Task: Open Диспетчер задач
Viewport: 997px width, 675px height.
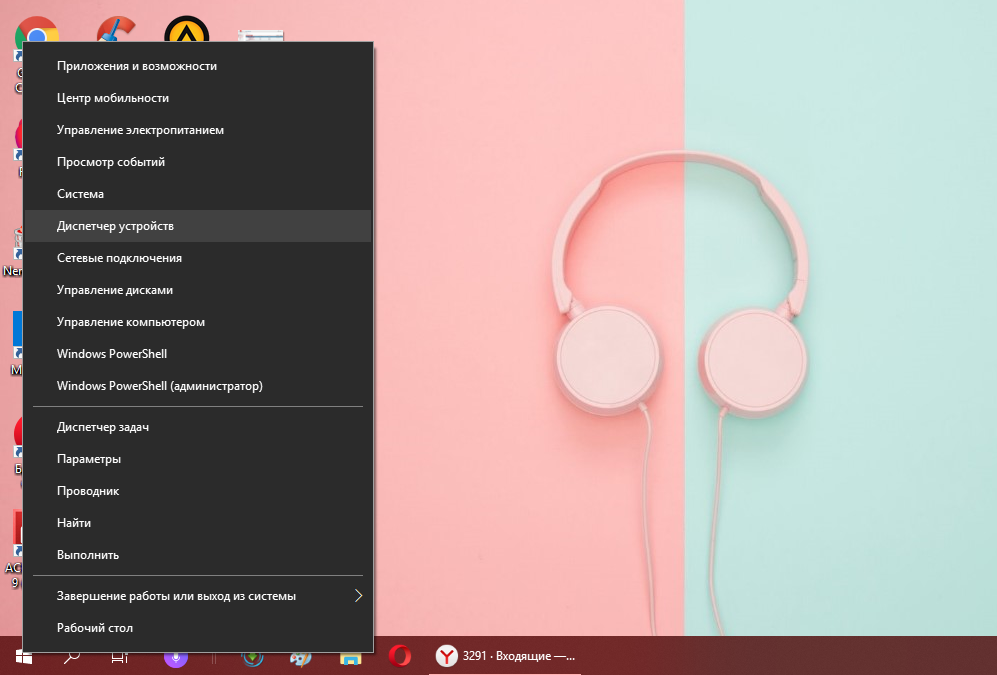Action: point(198,427)
